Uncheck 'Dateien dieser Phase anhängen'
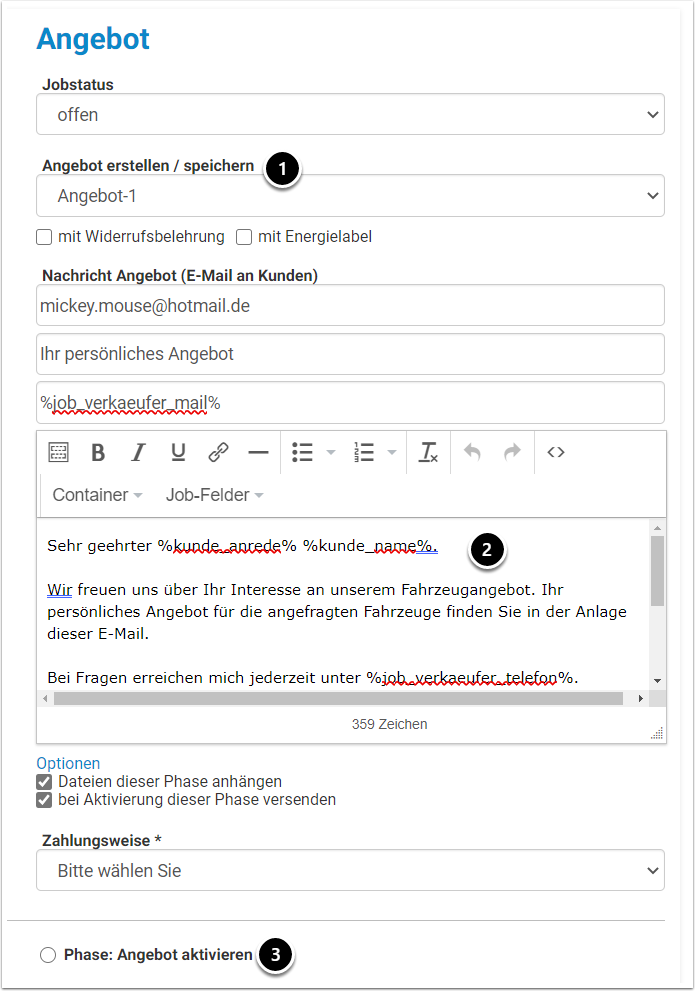Viewport: 695px width, 991px height. tap(44, 782)
